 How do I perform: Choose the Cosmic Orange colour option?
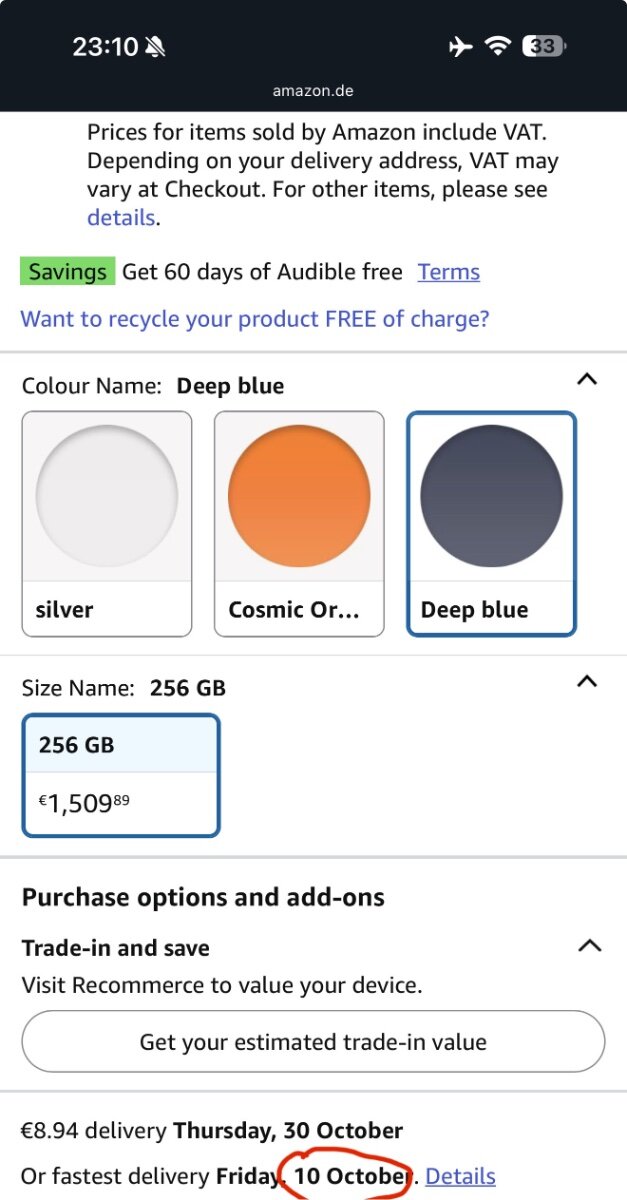point(299,523)
